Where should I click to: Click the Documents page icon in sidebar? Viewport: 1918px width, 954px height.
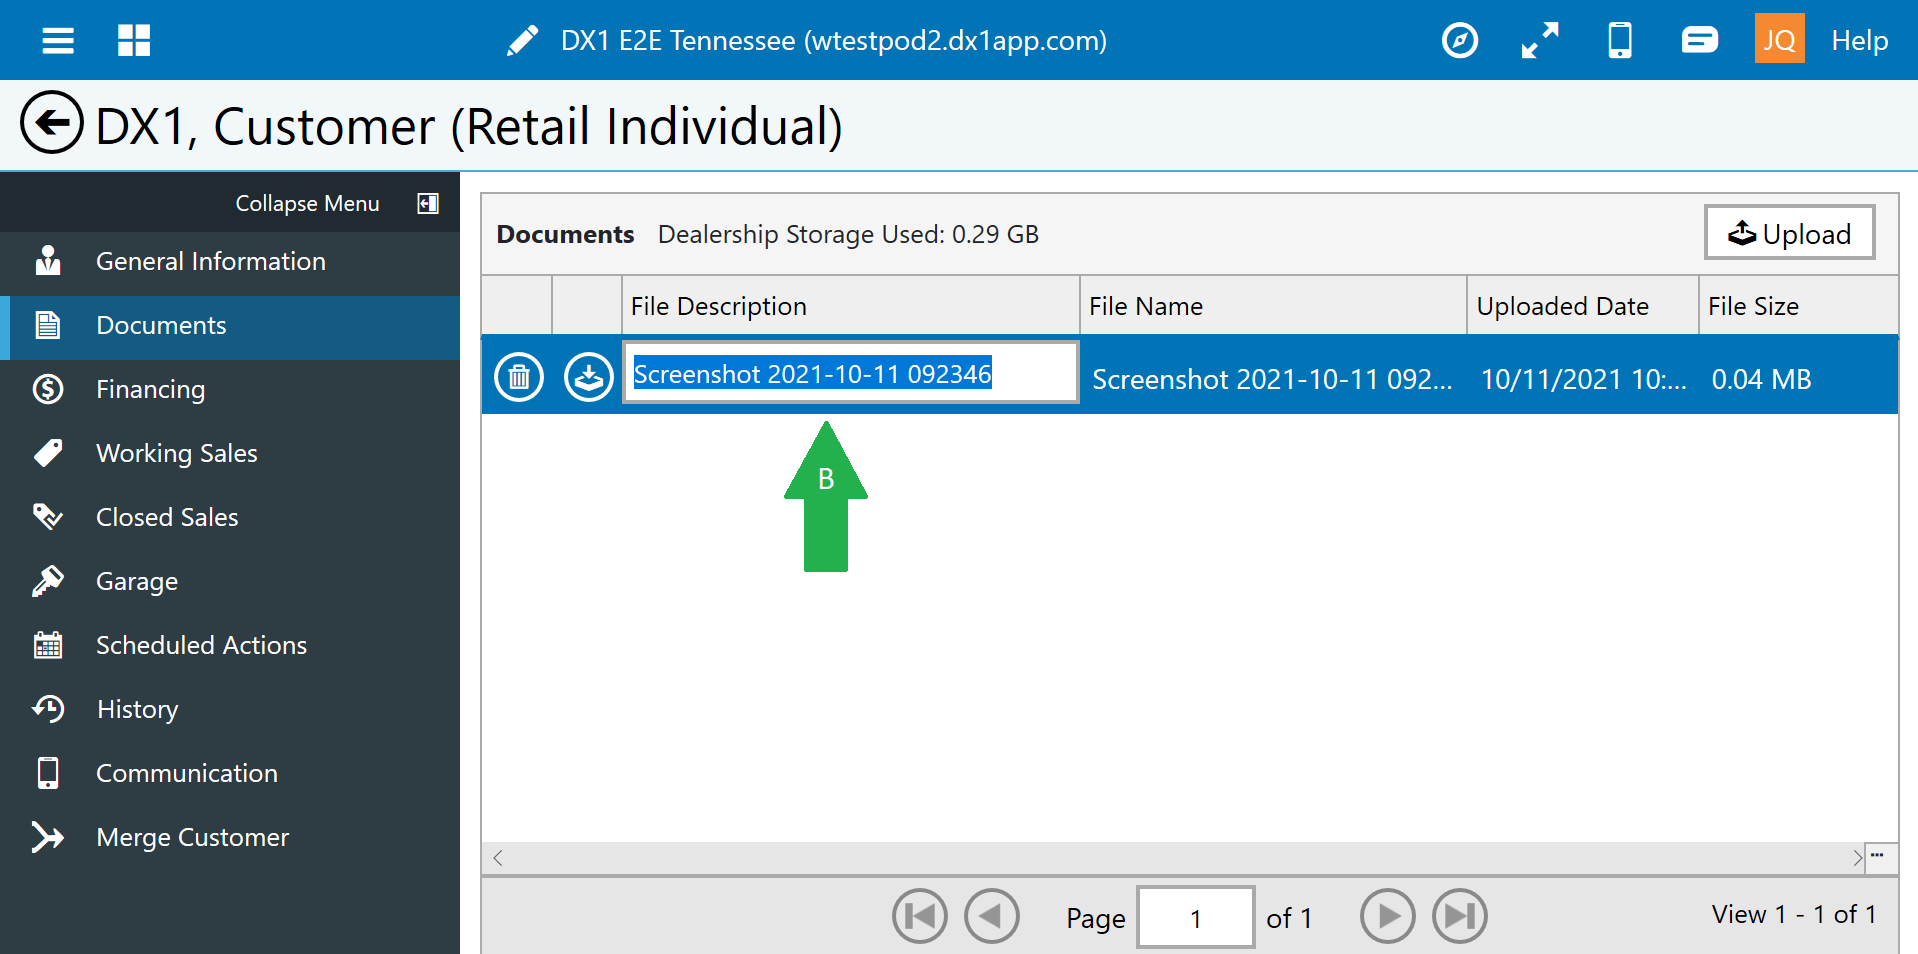click(x=48, y=325)
